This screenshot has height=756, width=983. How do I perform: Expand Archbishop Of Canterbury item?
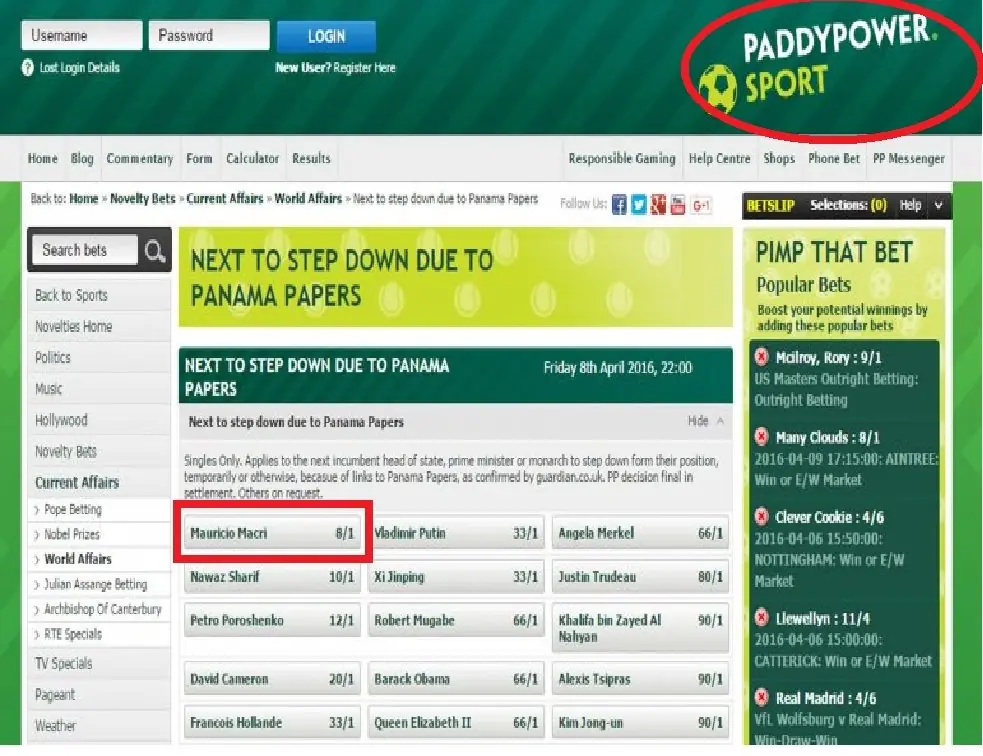tap(37, 609)
